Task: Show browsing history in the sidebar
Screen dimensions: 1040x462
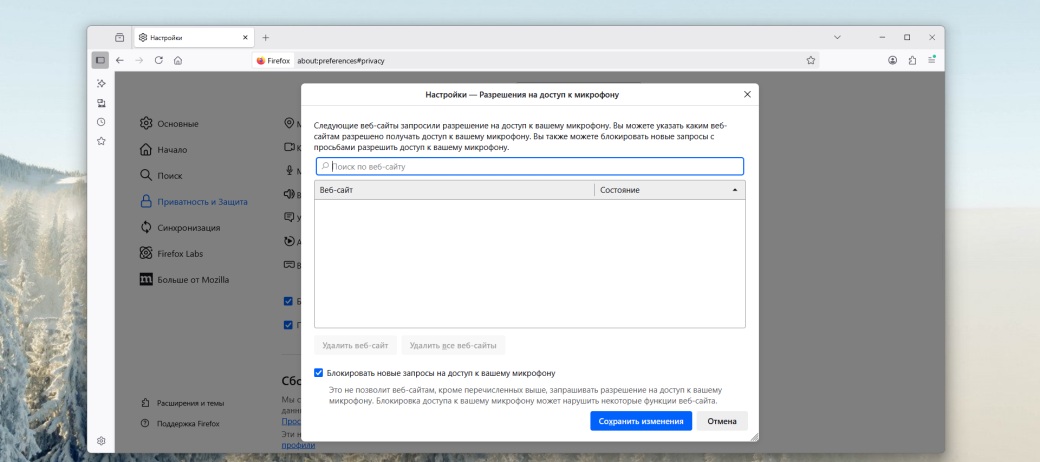Action: pos(101,122)
